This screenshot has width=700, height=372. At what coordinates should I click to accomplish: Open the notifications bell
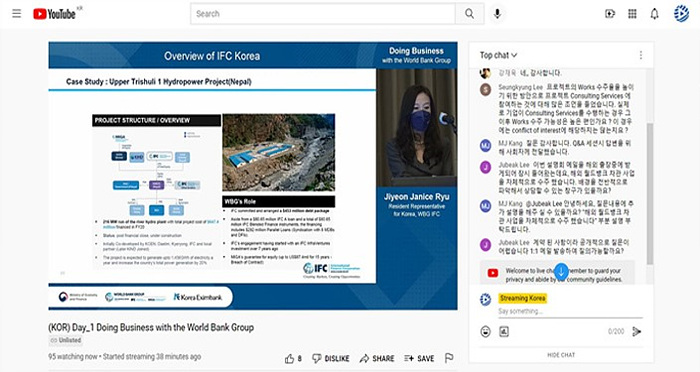pyautogui.click(x=654, y=14)
